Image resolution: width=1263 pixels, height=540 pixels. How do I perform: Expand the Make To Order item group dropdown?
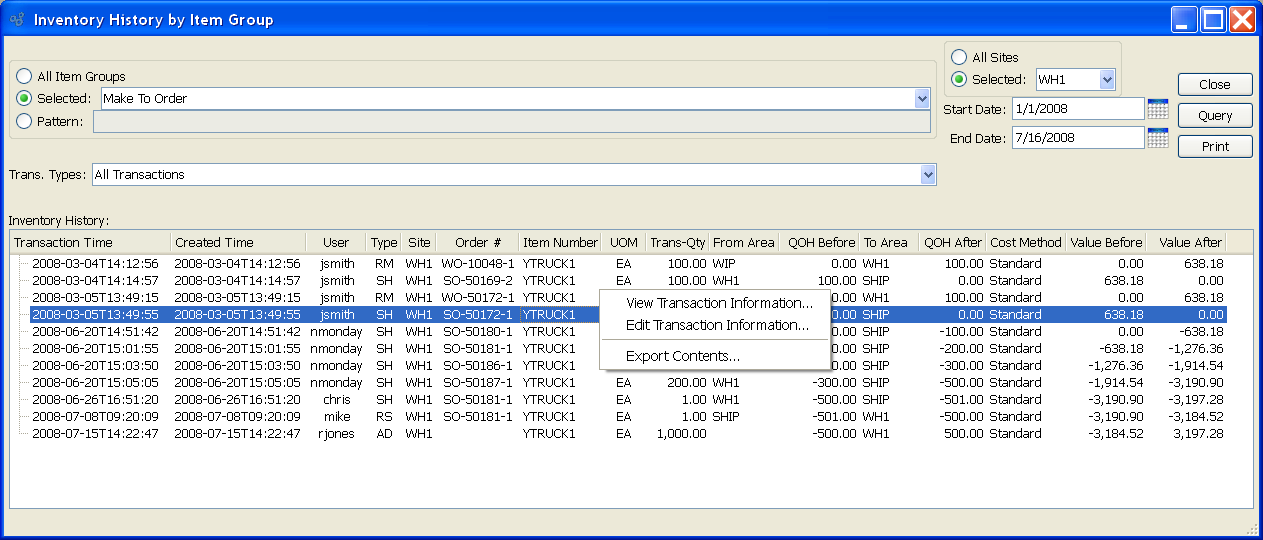pos(922,99)
